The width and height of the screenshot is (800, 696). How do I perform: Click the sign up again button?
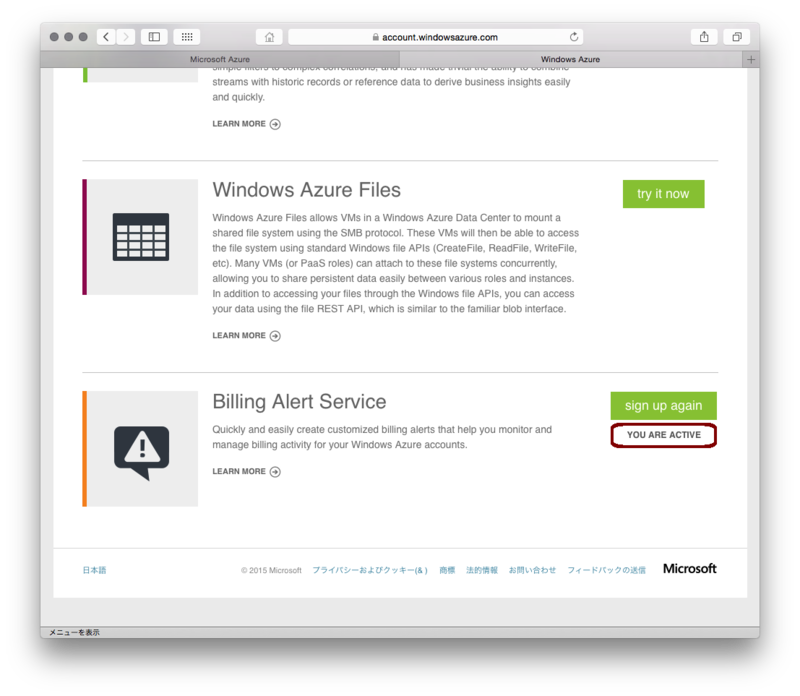(663, 406)
